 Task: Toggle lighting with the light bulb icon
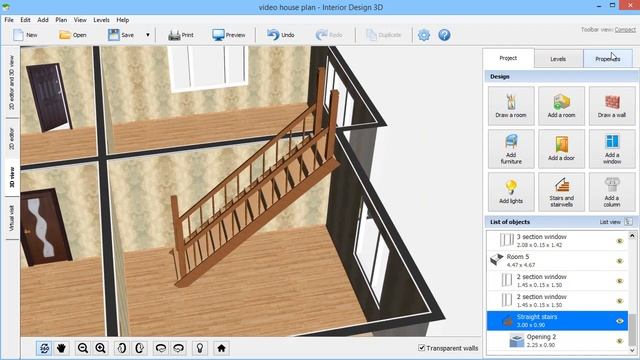pos(200,348)
